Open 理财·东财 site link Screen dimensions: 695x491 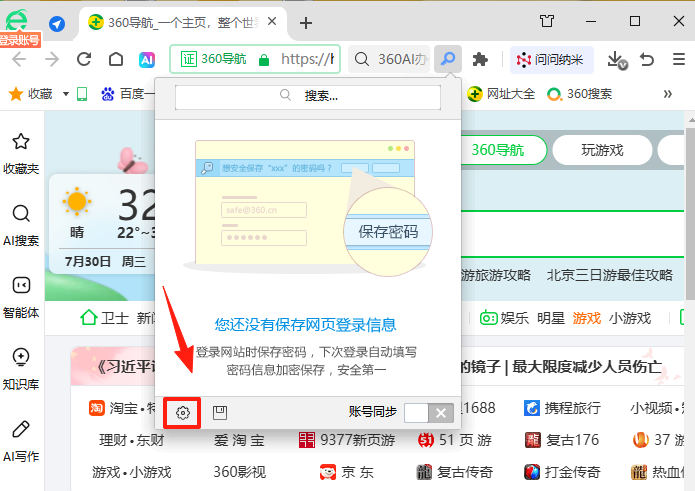(132, 440)
